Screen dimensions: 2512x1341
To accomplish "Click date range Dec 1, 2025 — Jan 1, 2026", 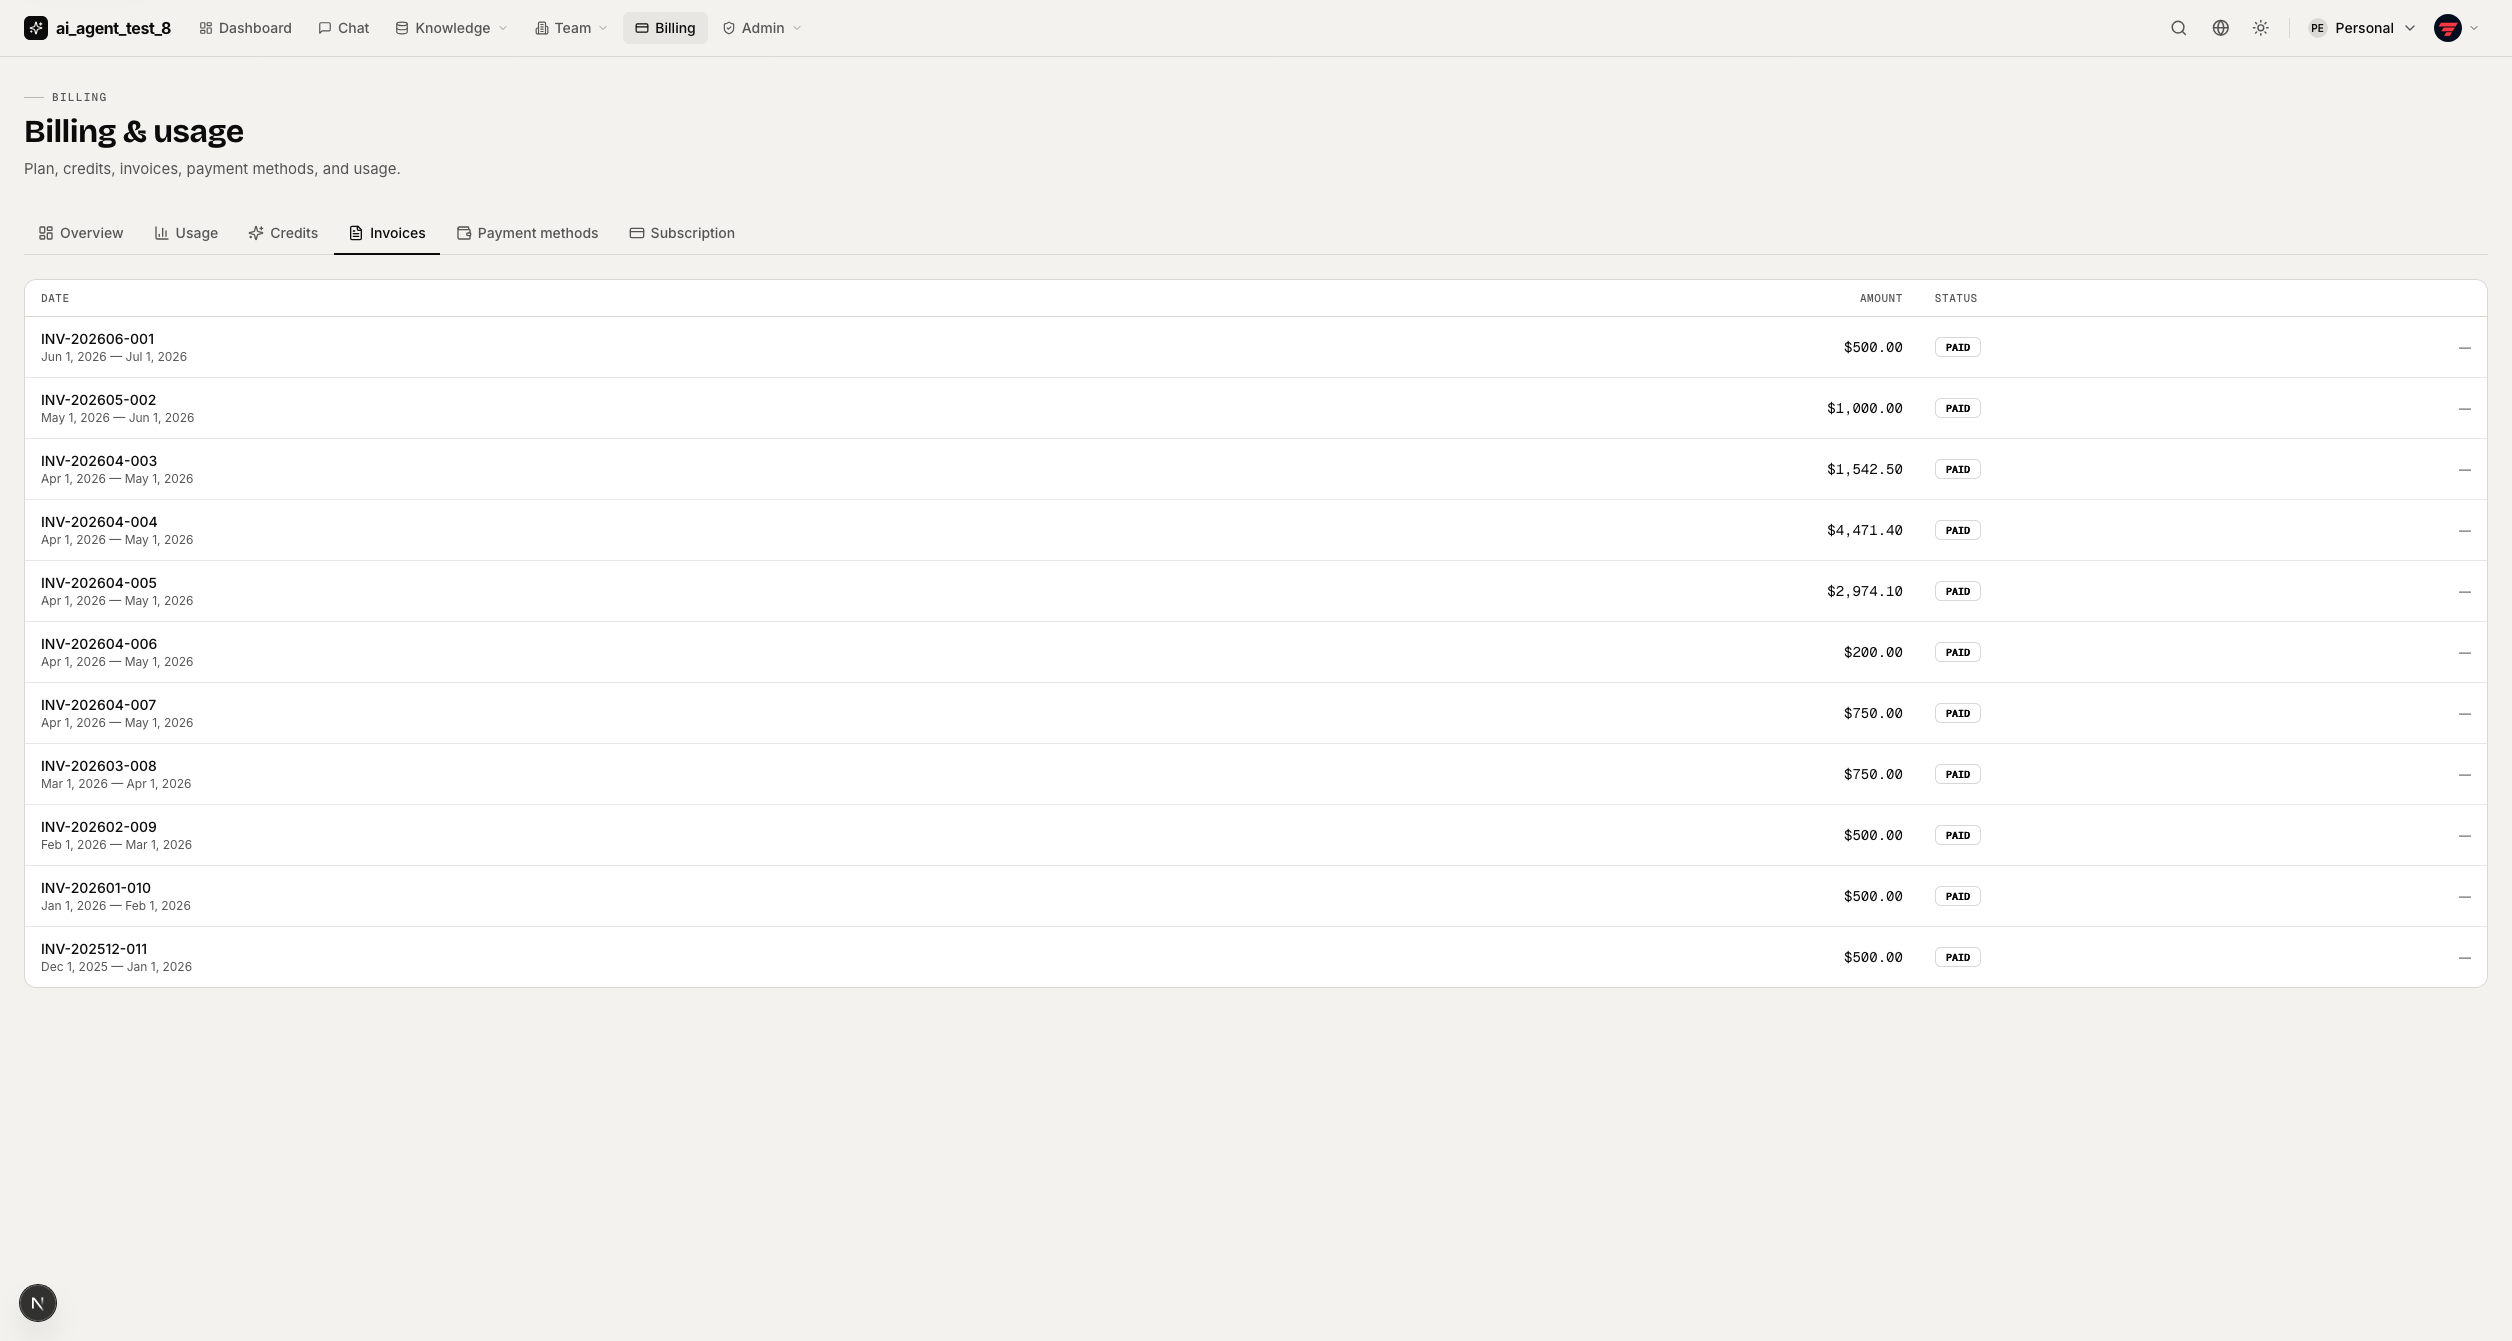I will click(x=116, y=967).
